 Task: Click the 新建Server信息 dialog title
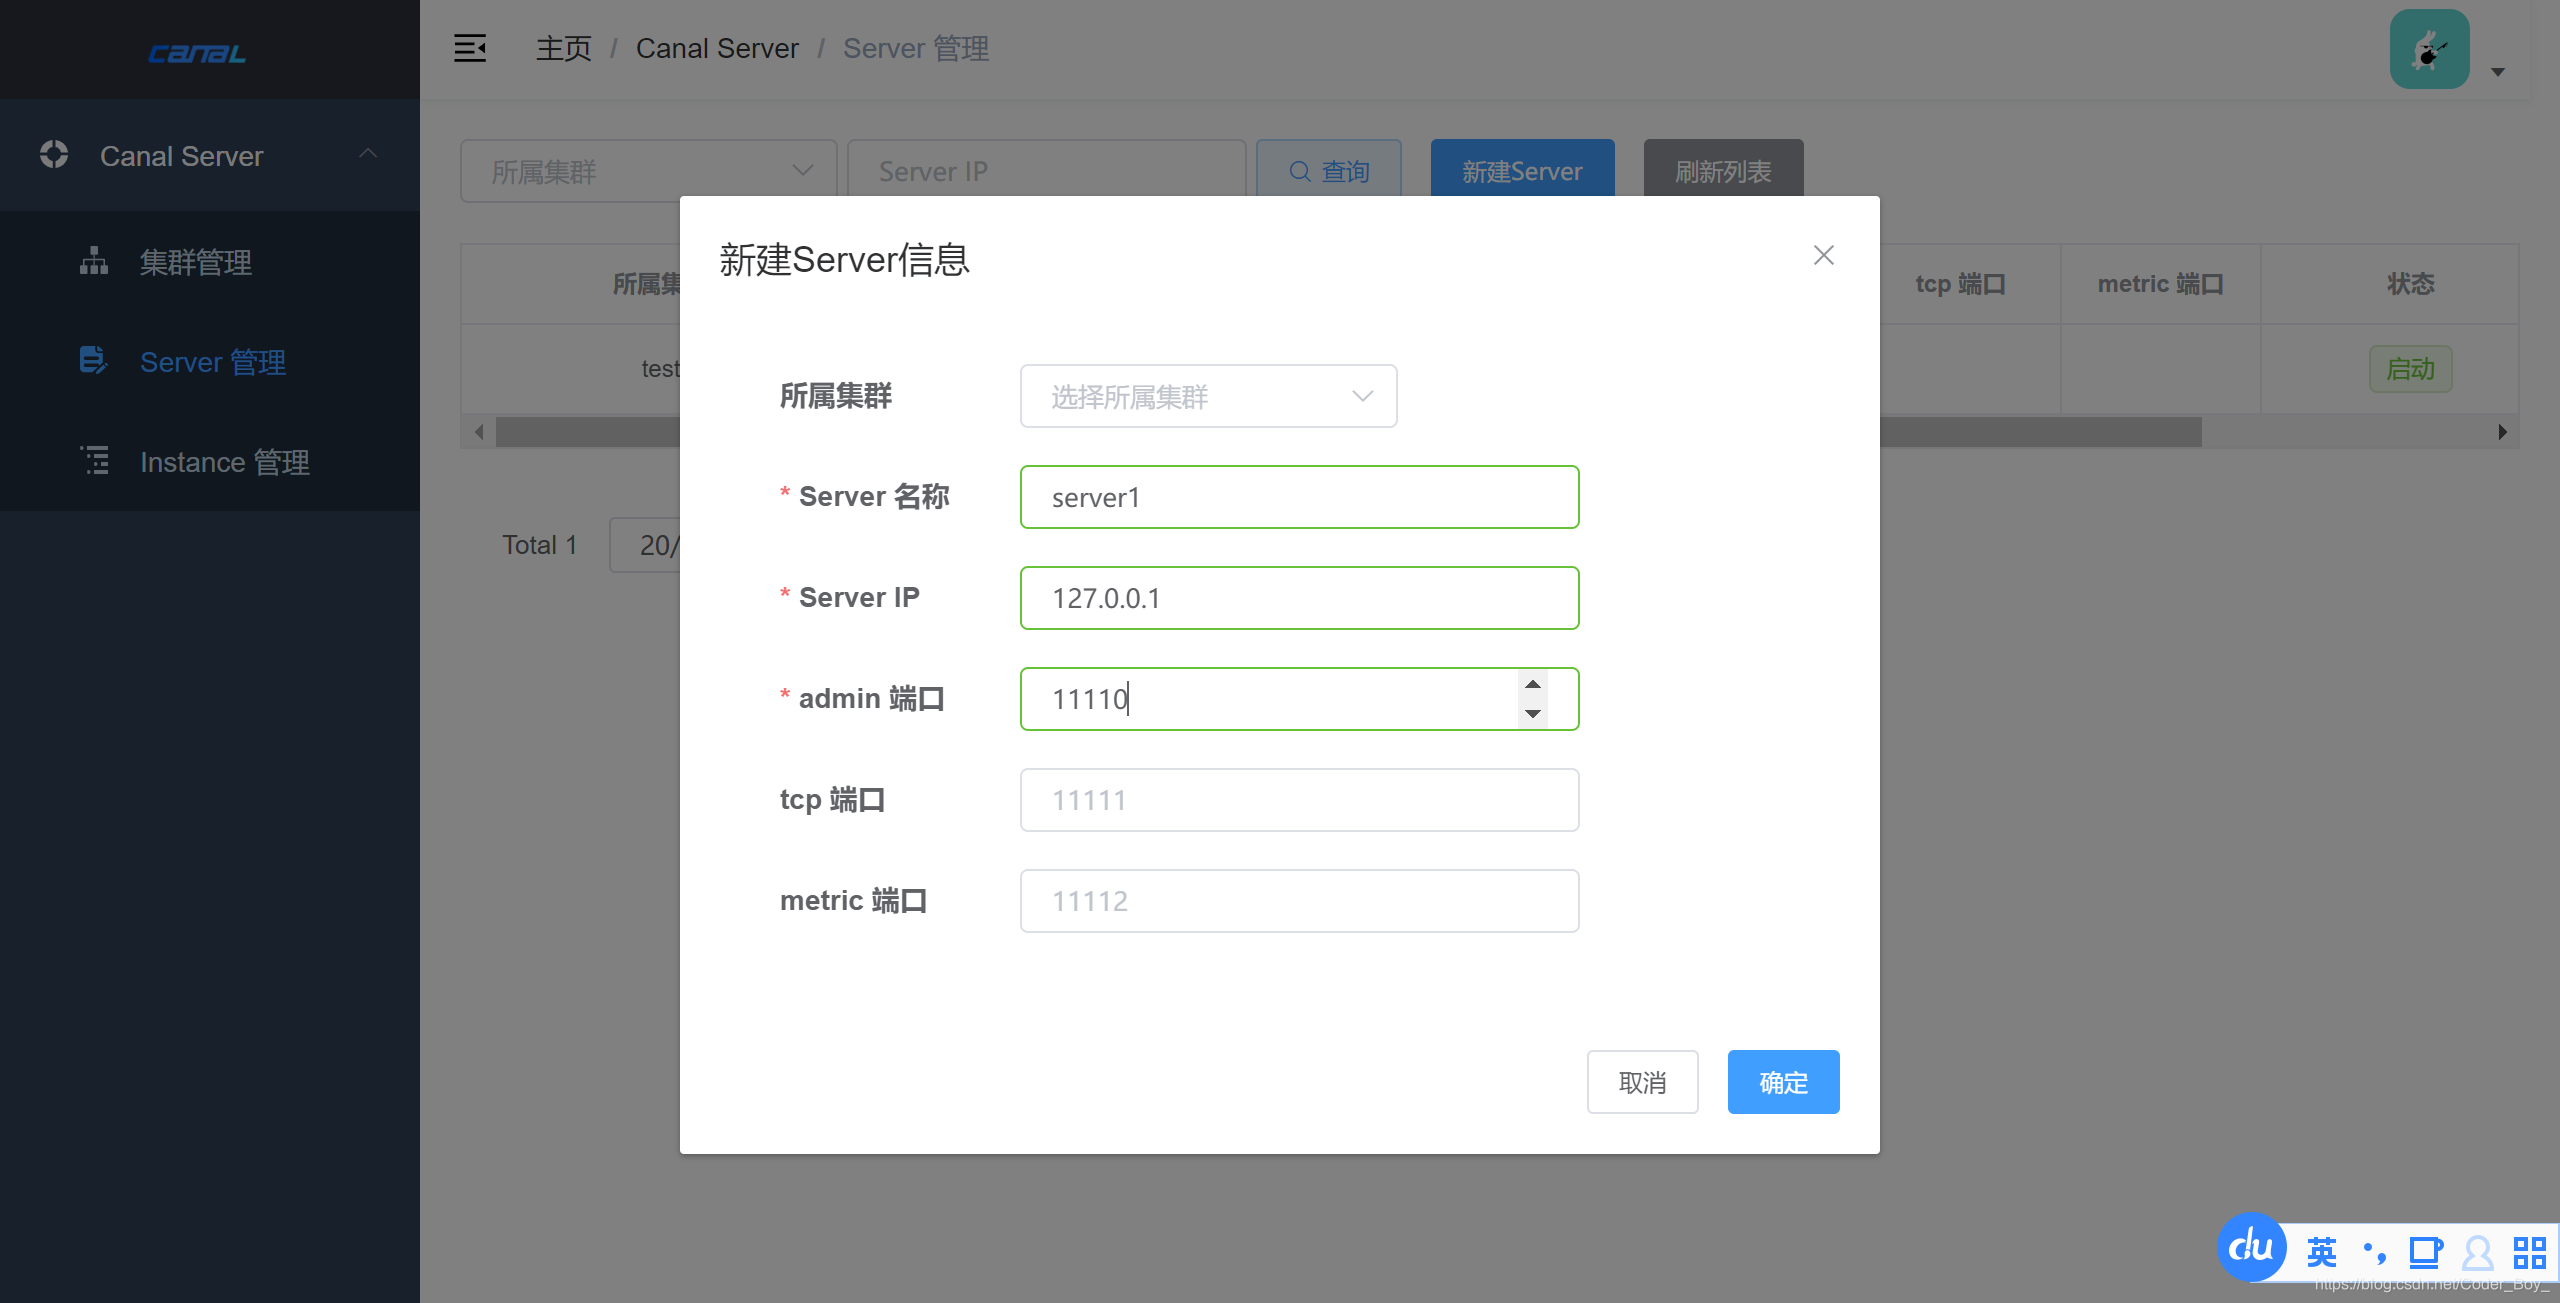click(844, 260)
